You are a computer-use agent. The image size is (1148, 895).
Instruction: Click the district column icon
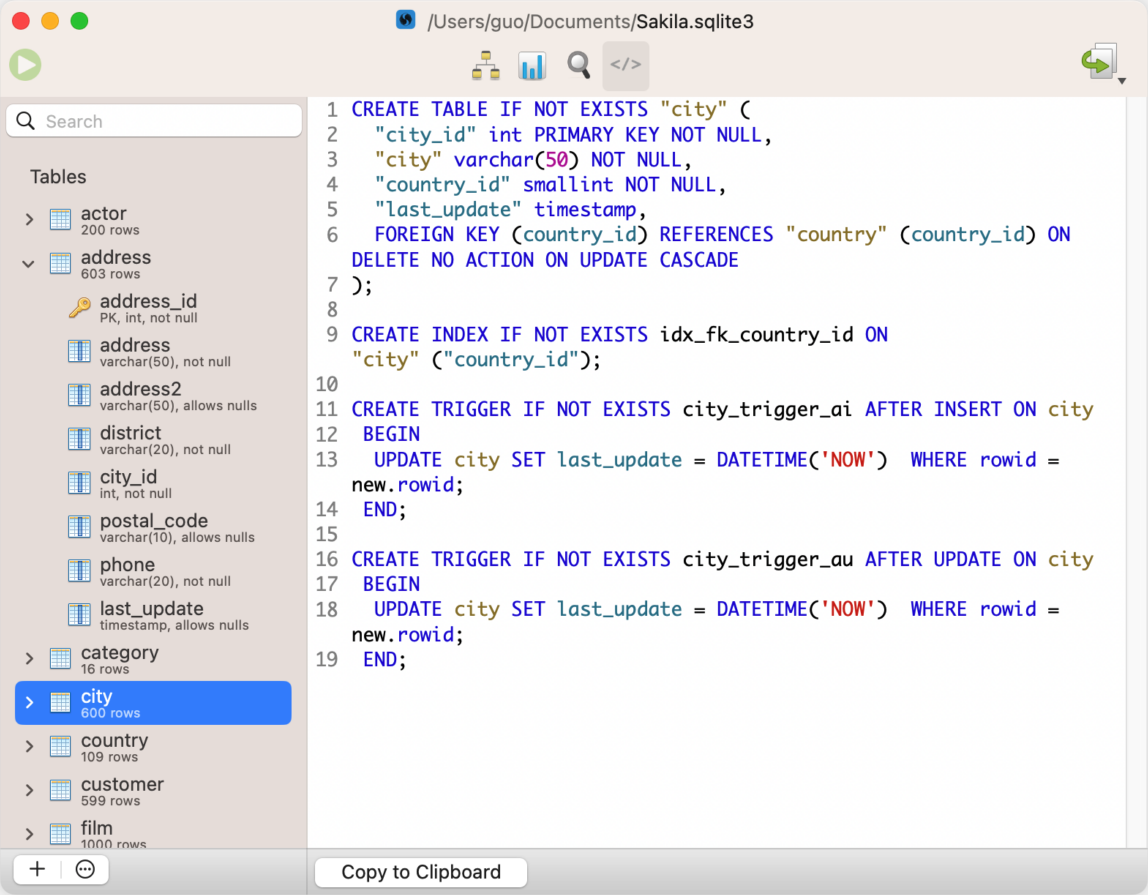(x=79, y=439)
